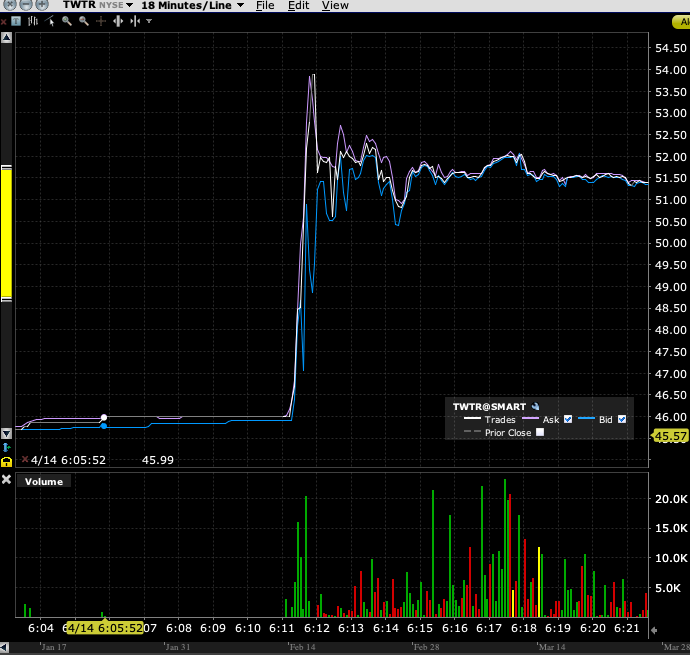Click the highlighted 4/14 6:05:52 time label
This screenshot has width=690, height=655.
104,628
